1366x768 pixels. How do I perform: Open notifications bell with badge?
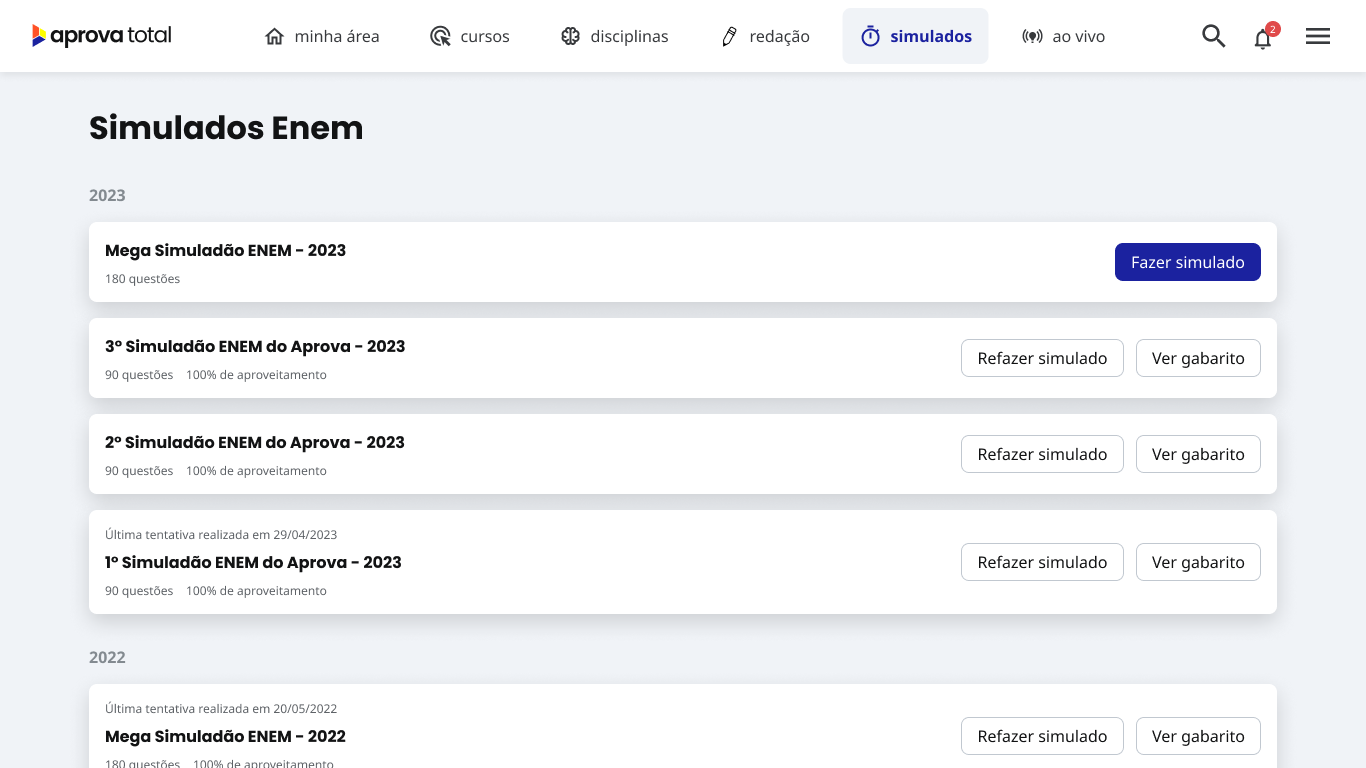pyautogui.click(x=1265, y=36)
